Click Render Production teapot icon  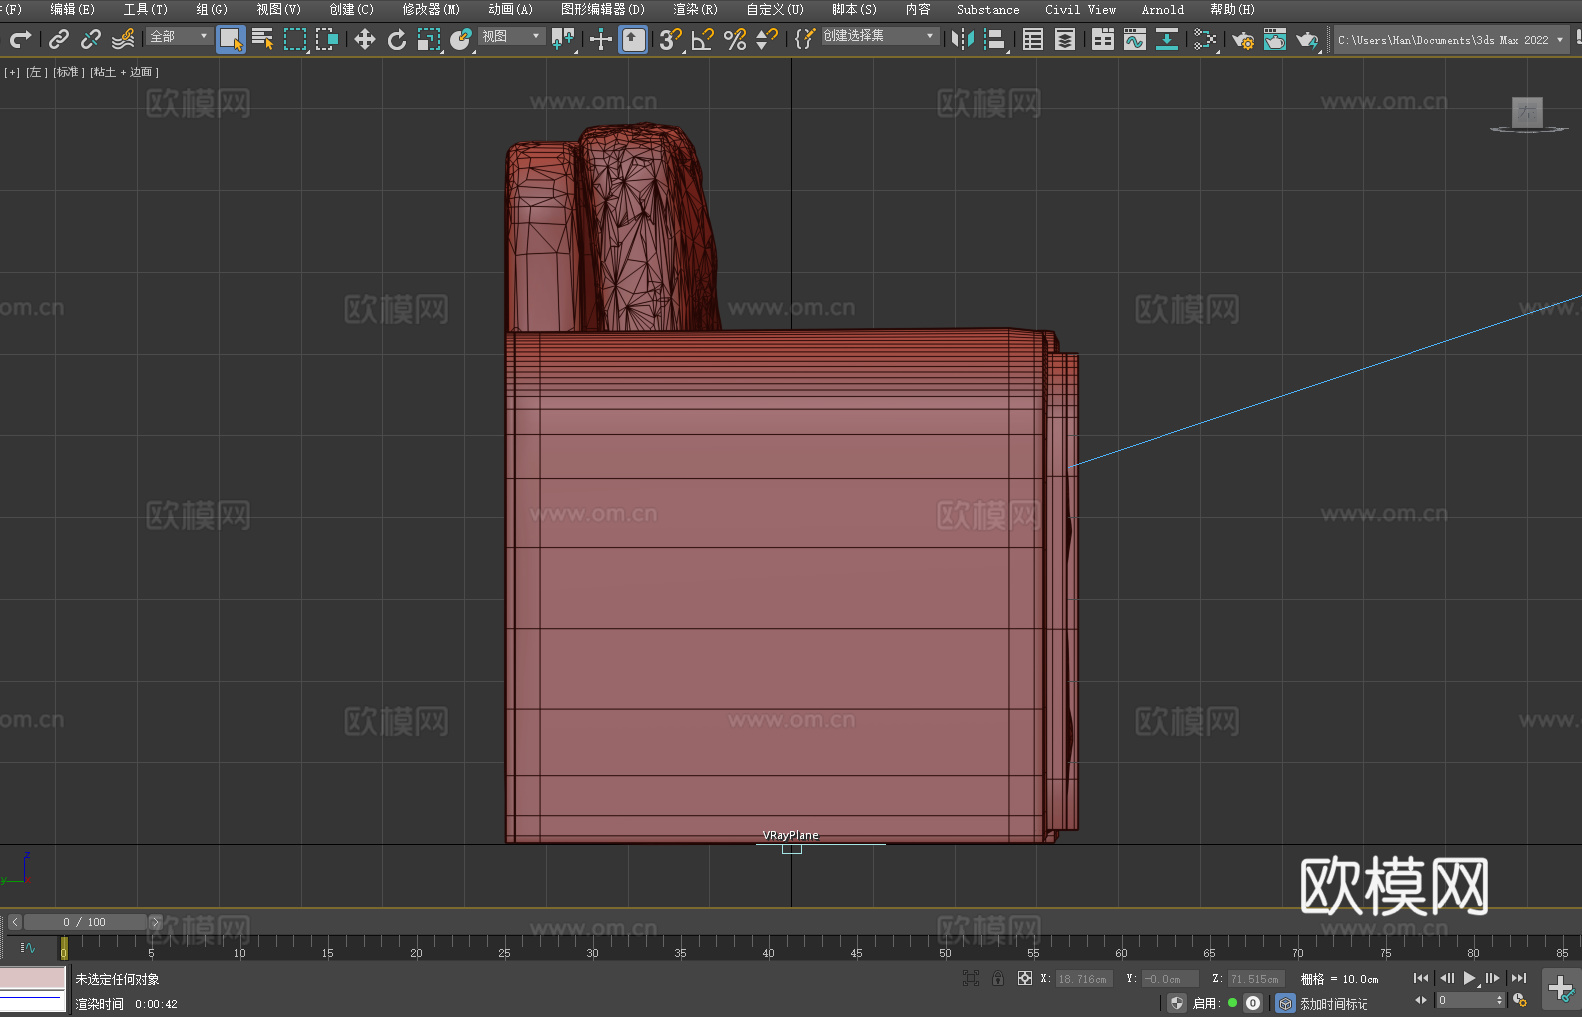tap(1307, 39)
